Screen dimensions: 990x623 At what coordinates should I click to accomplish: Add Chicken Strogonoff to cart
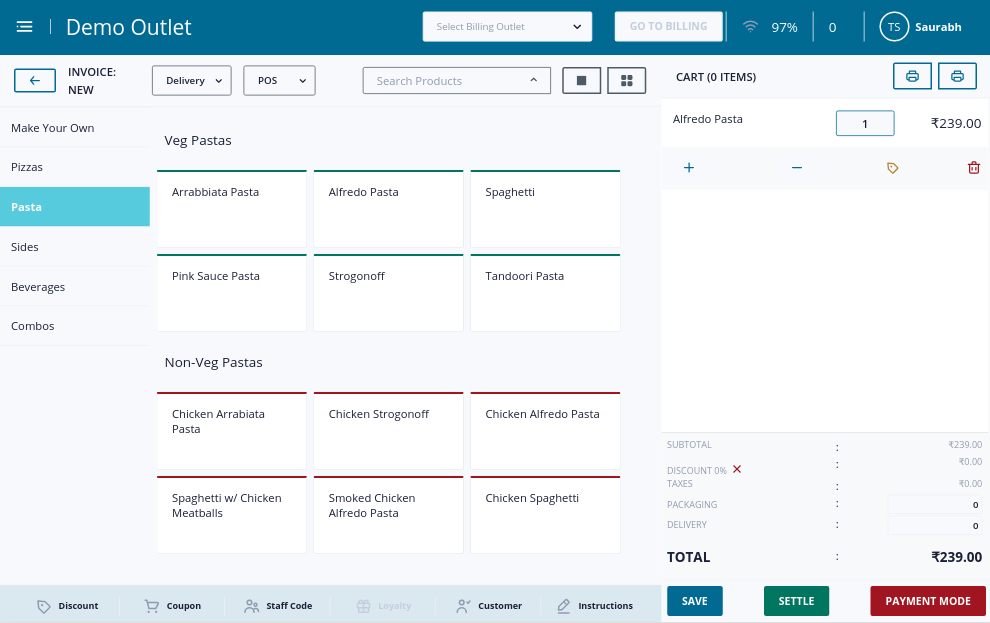(388, 431)
